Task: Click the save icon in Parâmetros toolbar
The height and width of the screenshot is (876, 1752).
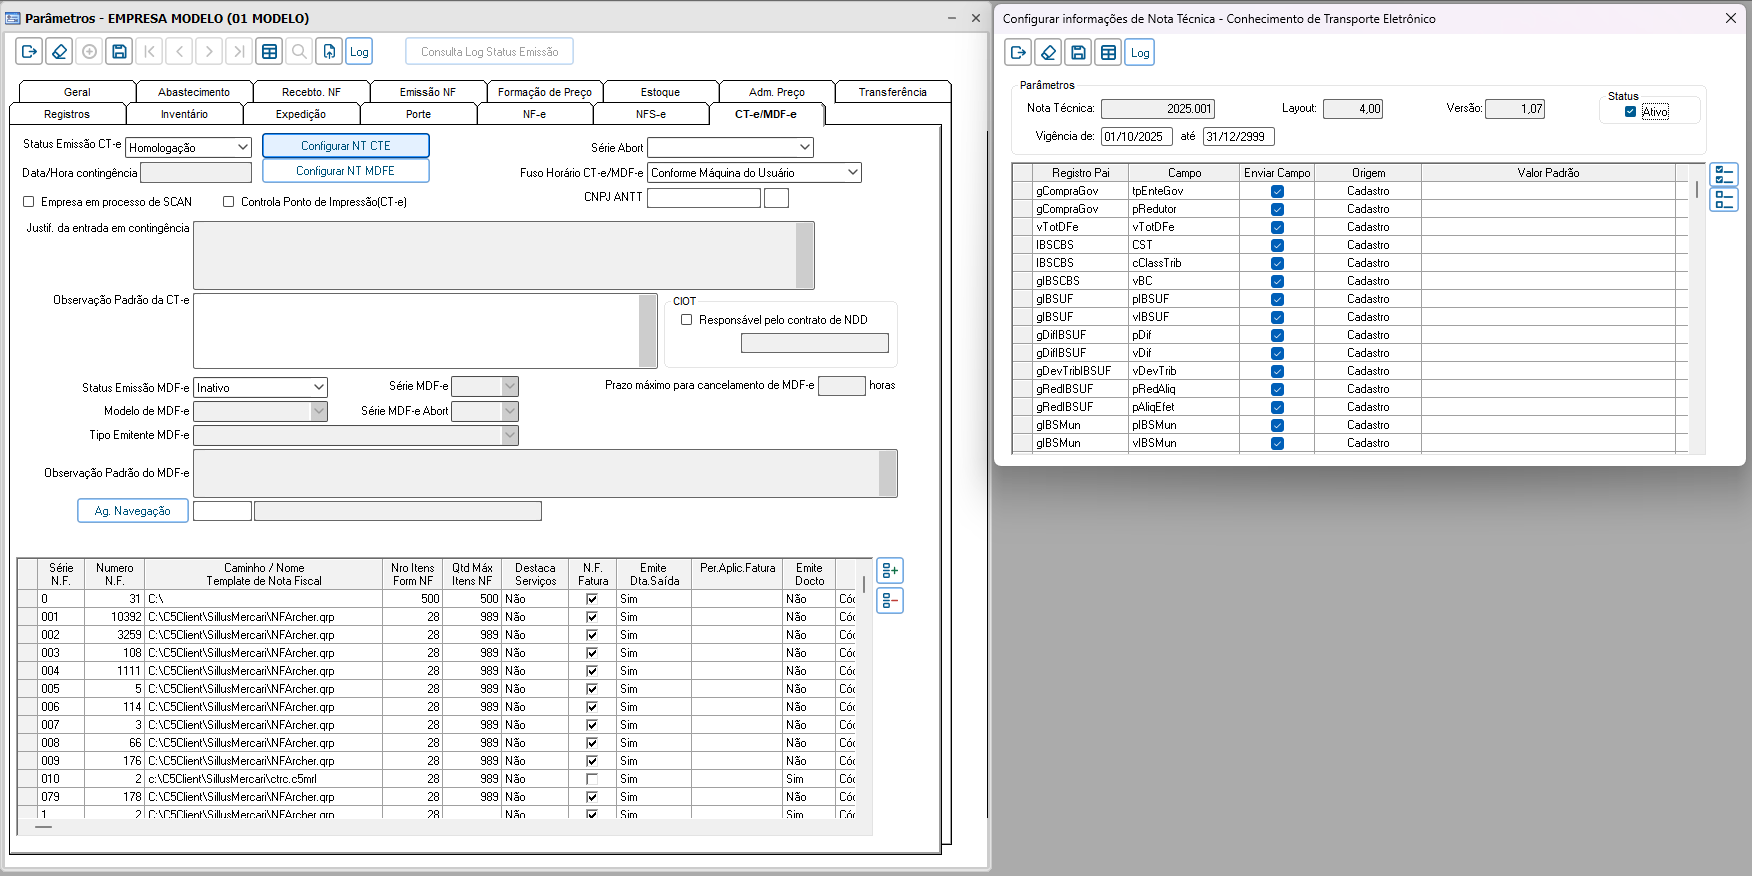Action: [x=119, y=52]
